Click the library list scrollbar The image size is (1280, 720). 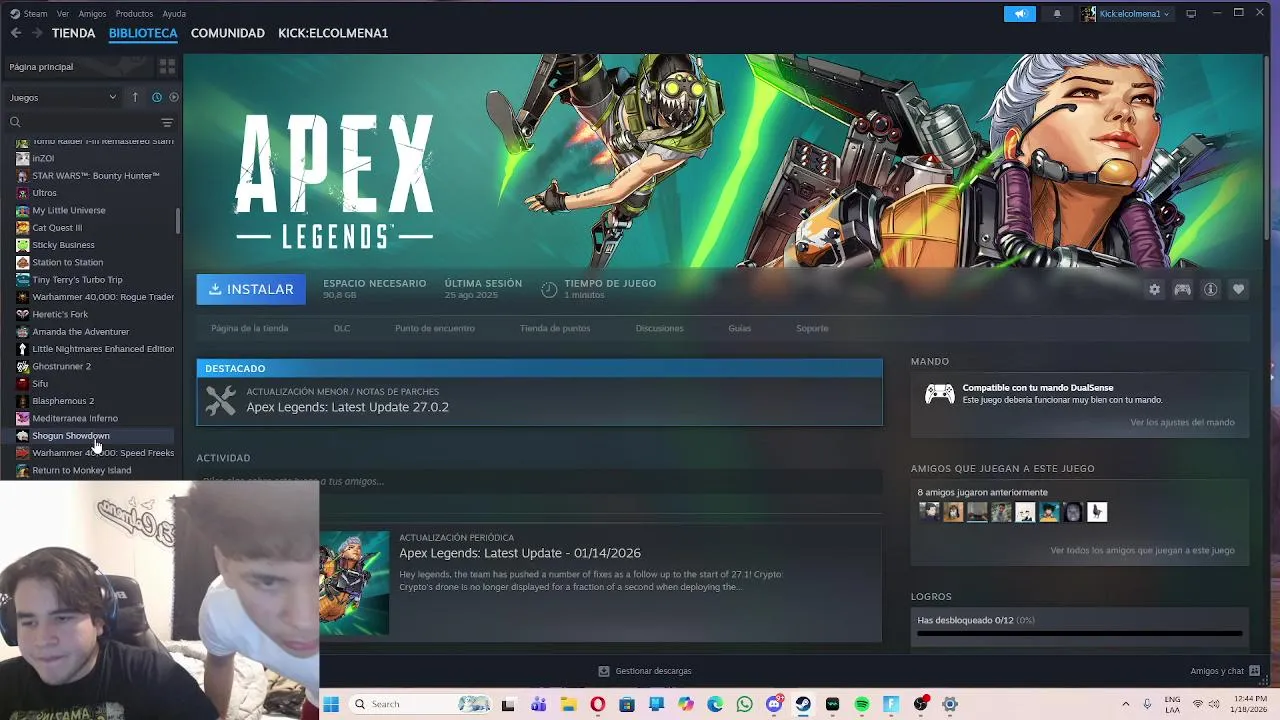[x=178, y=221]
